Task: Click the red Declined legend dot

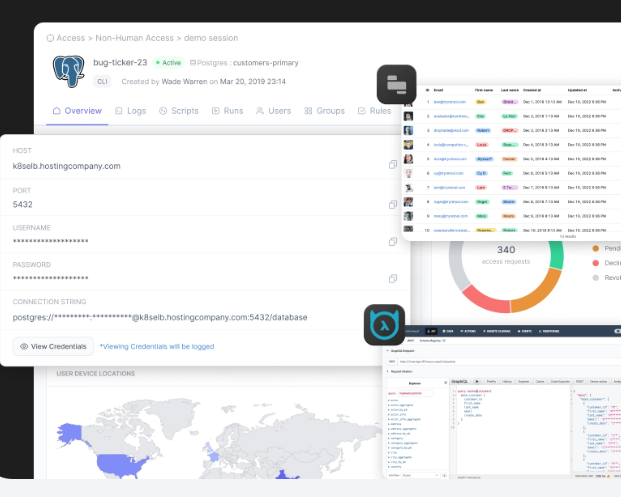Action: tap(595, 263)
